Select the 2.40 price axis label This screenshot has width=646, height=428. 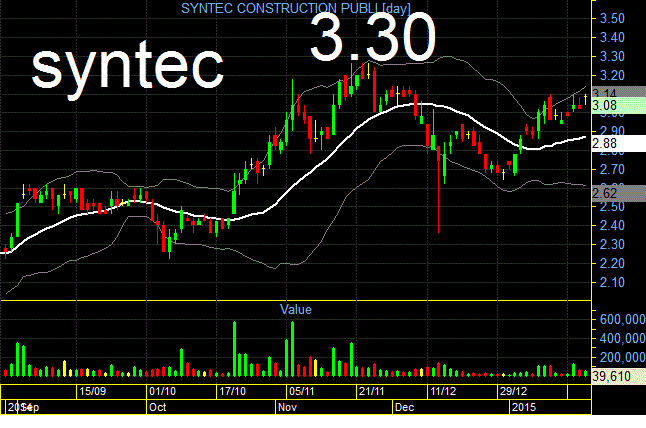(x=612, y=225)
